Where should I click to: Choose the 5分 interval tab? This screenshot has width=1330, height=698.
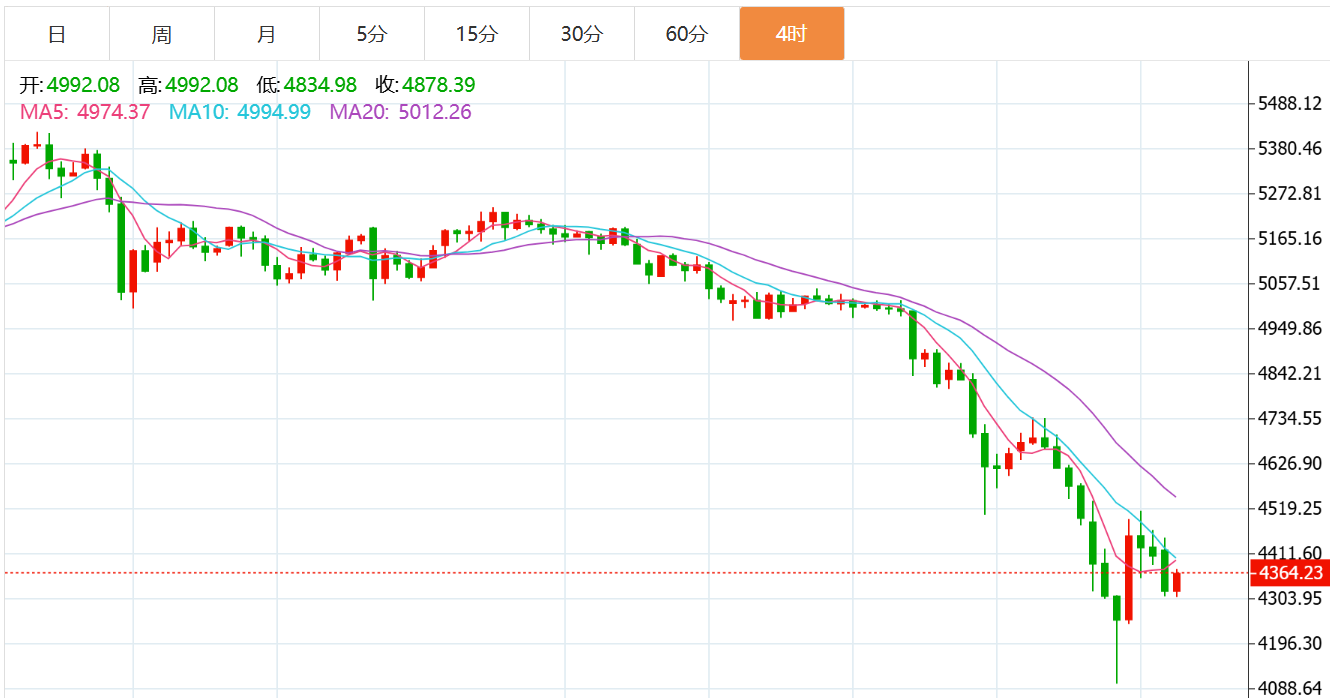pyautogui.click(x=372, y=34)
